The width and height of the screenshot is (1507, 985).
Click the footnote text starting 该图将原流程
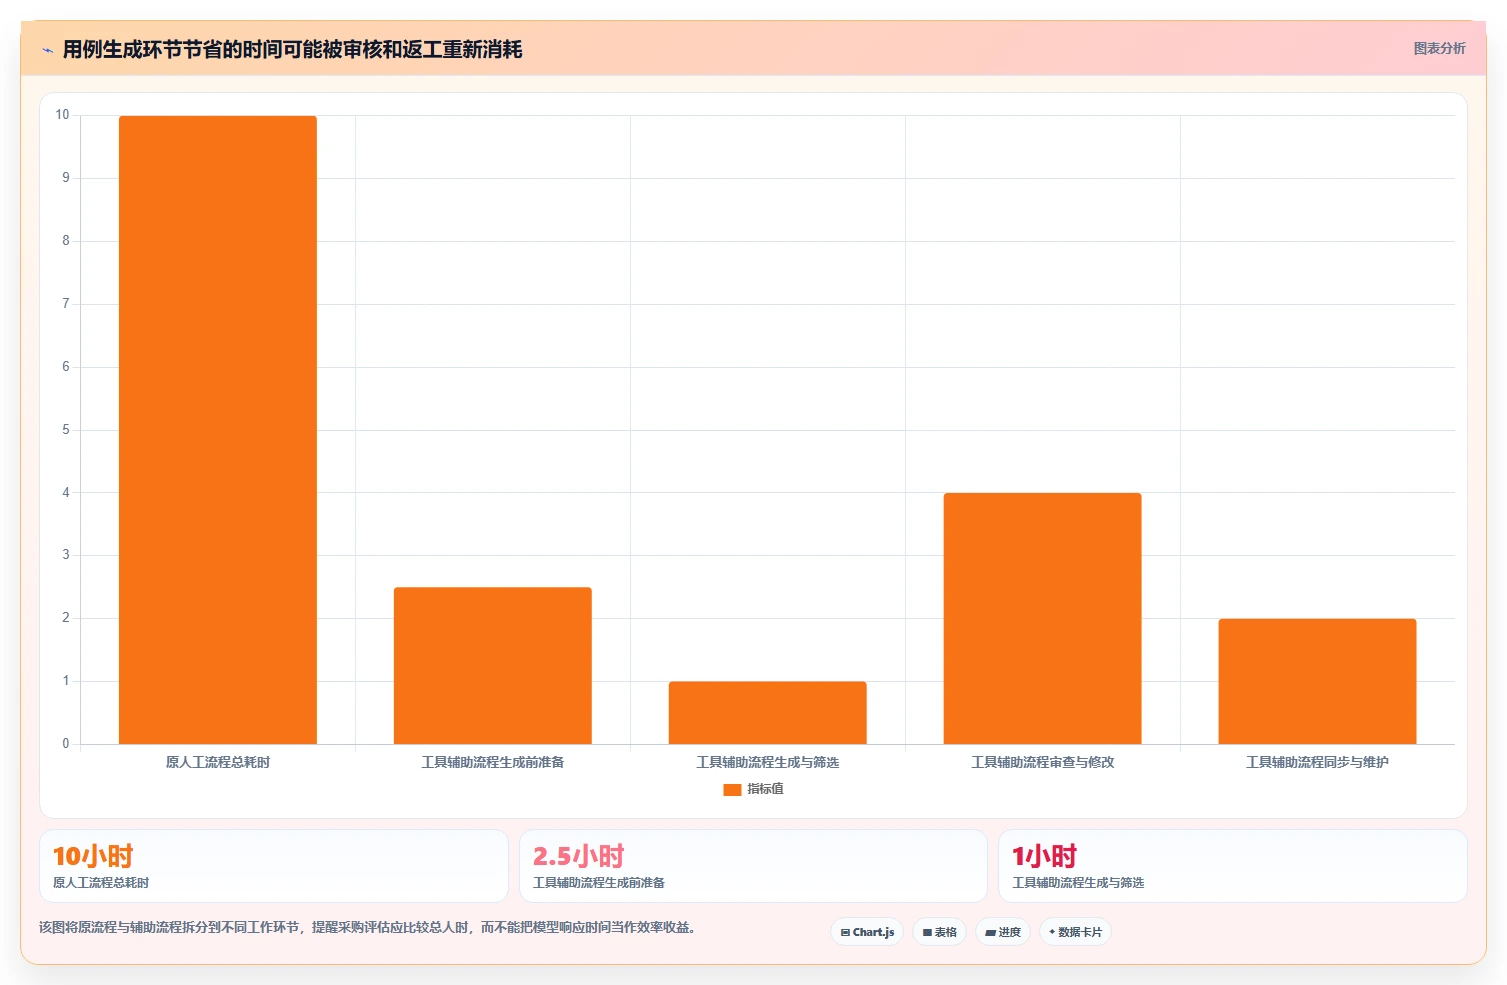coord(367,927)
